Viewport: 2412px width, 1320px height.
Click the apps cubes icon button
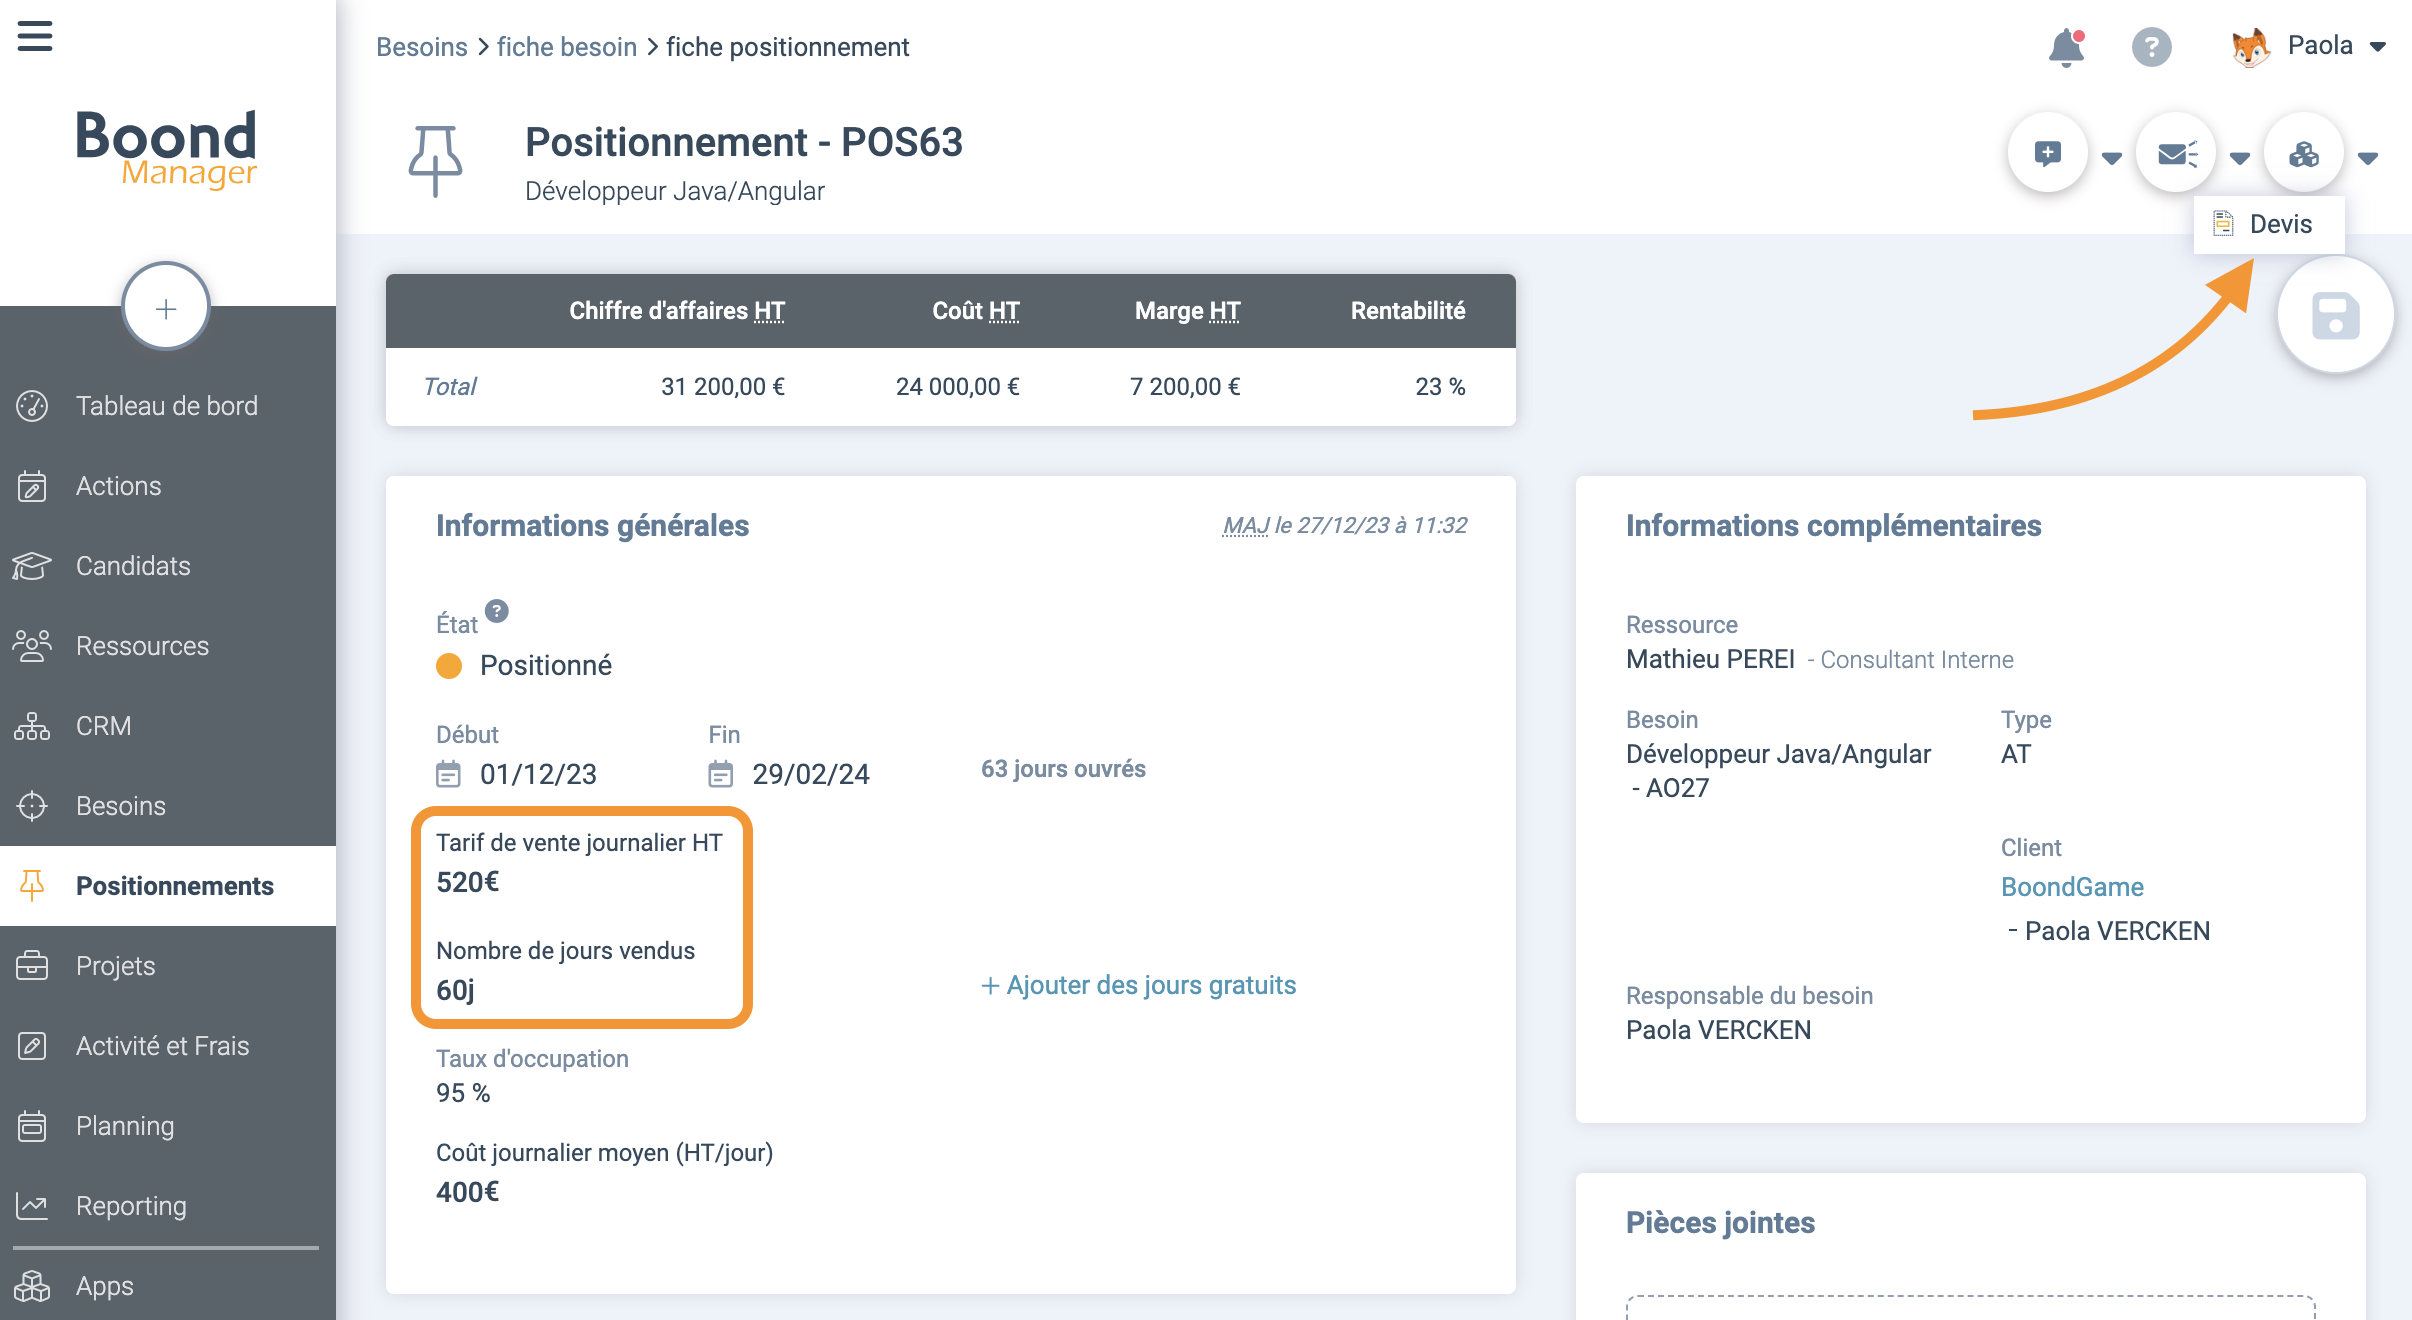point(2304,154)
